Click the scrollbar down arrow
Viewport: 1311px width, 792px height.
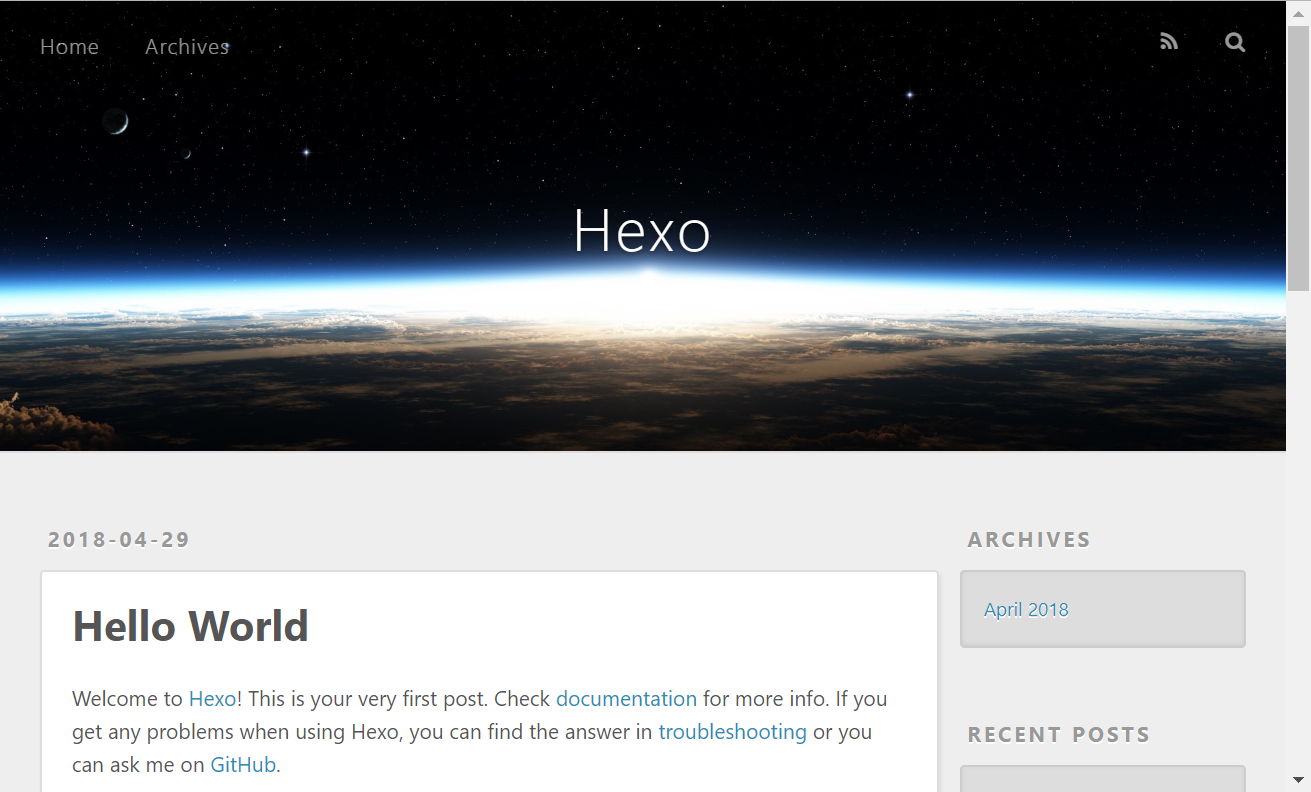point(1298,779)
